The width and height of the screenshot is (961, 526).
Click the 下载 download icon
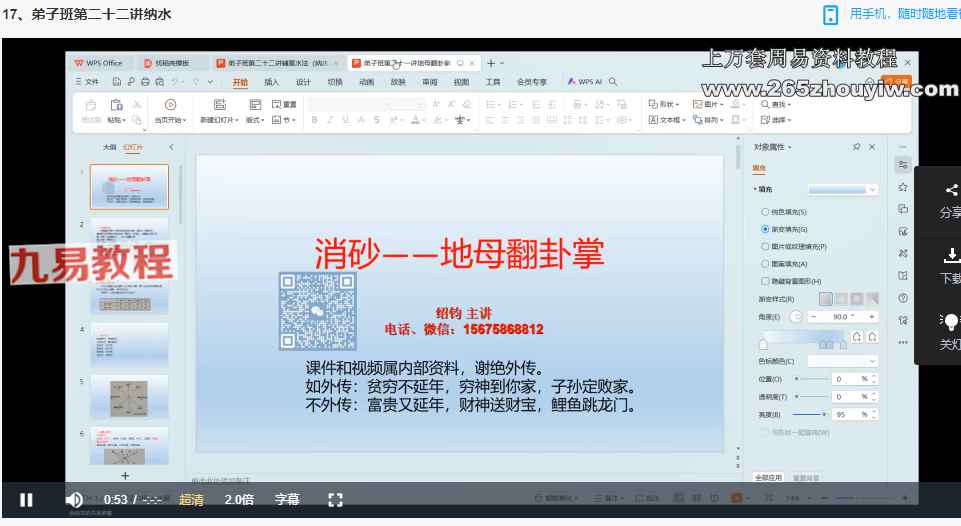(951, 255)
